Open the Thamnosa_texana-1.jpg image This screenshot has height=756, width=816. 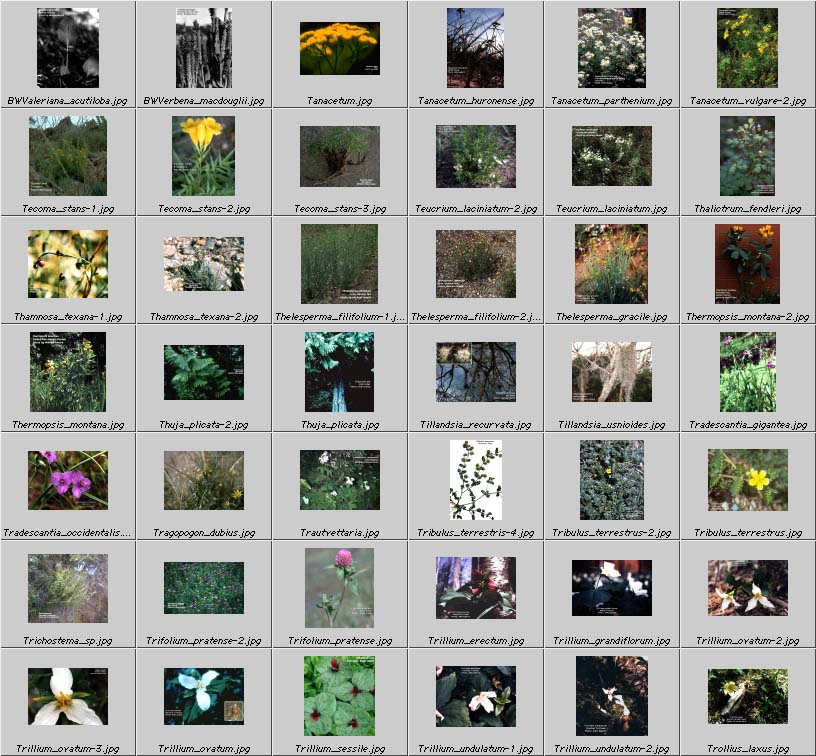click(x=68, y=264)
